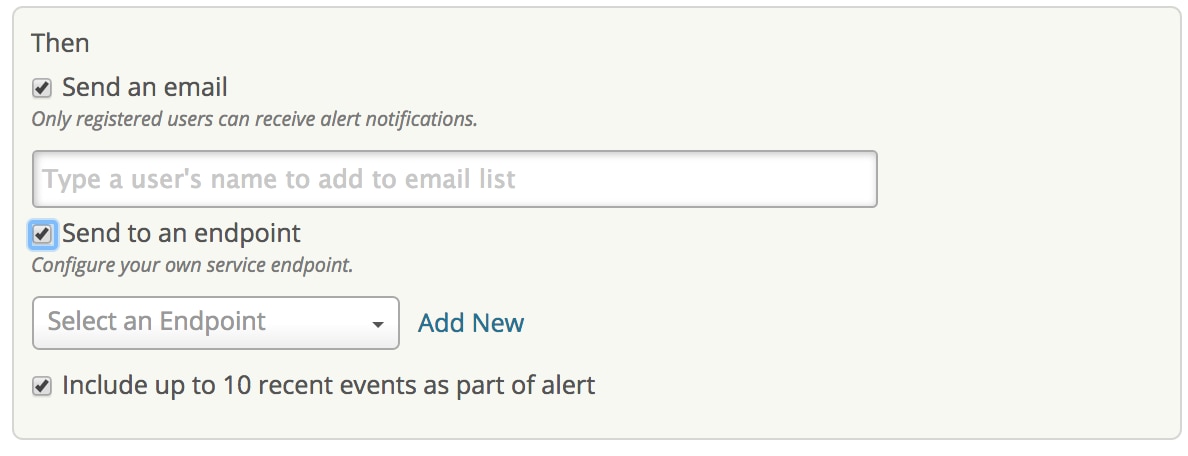Click the endpoint dropdown caret arrow

tap(377, 325)
